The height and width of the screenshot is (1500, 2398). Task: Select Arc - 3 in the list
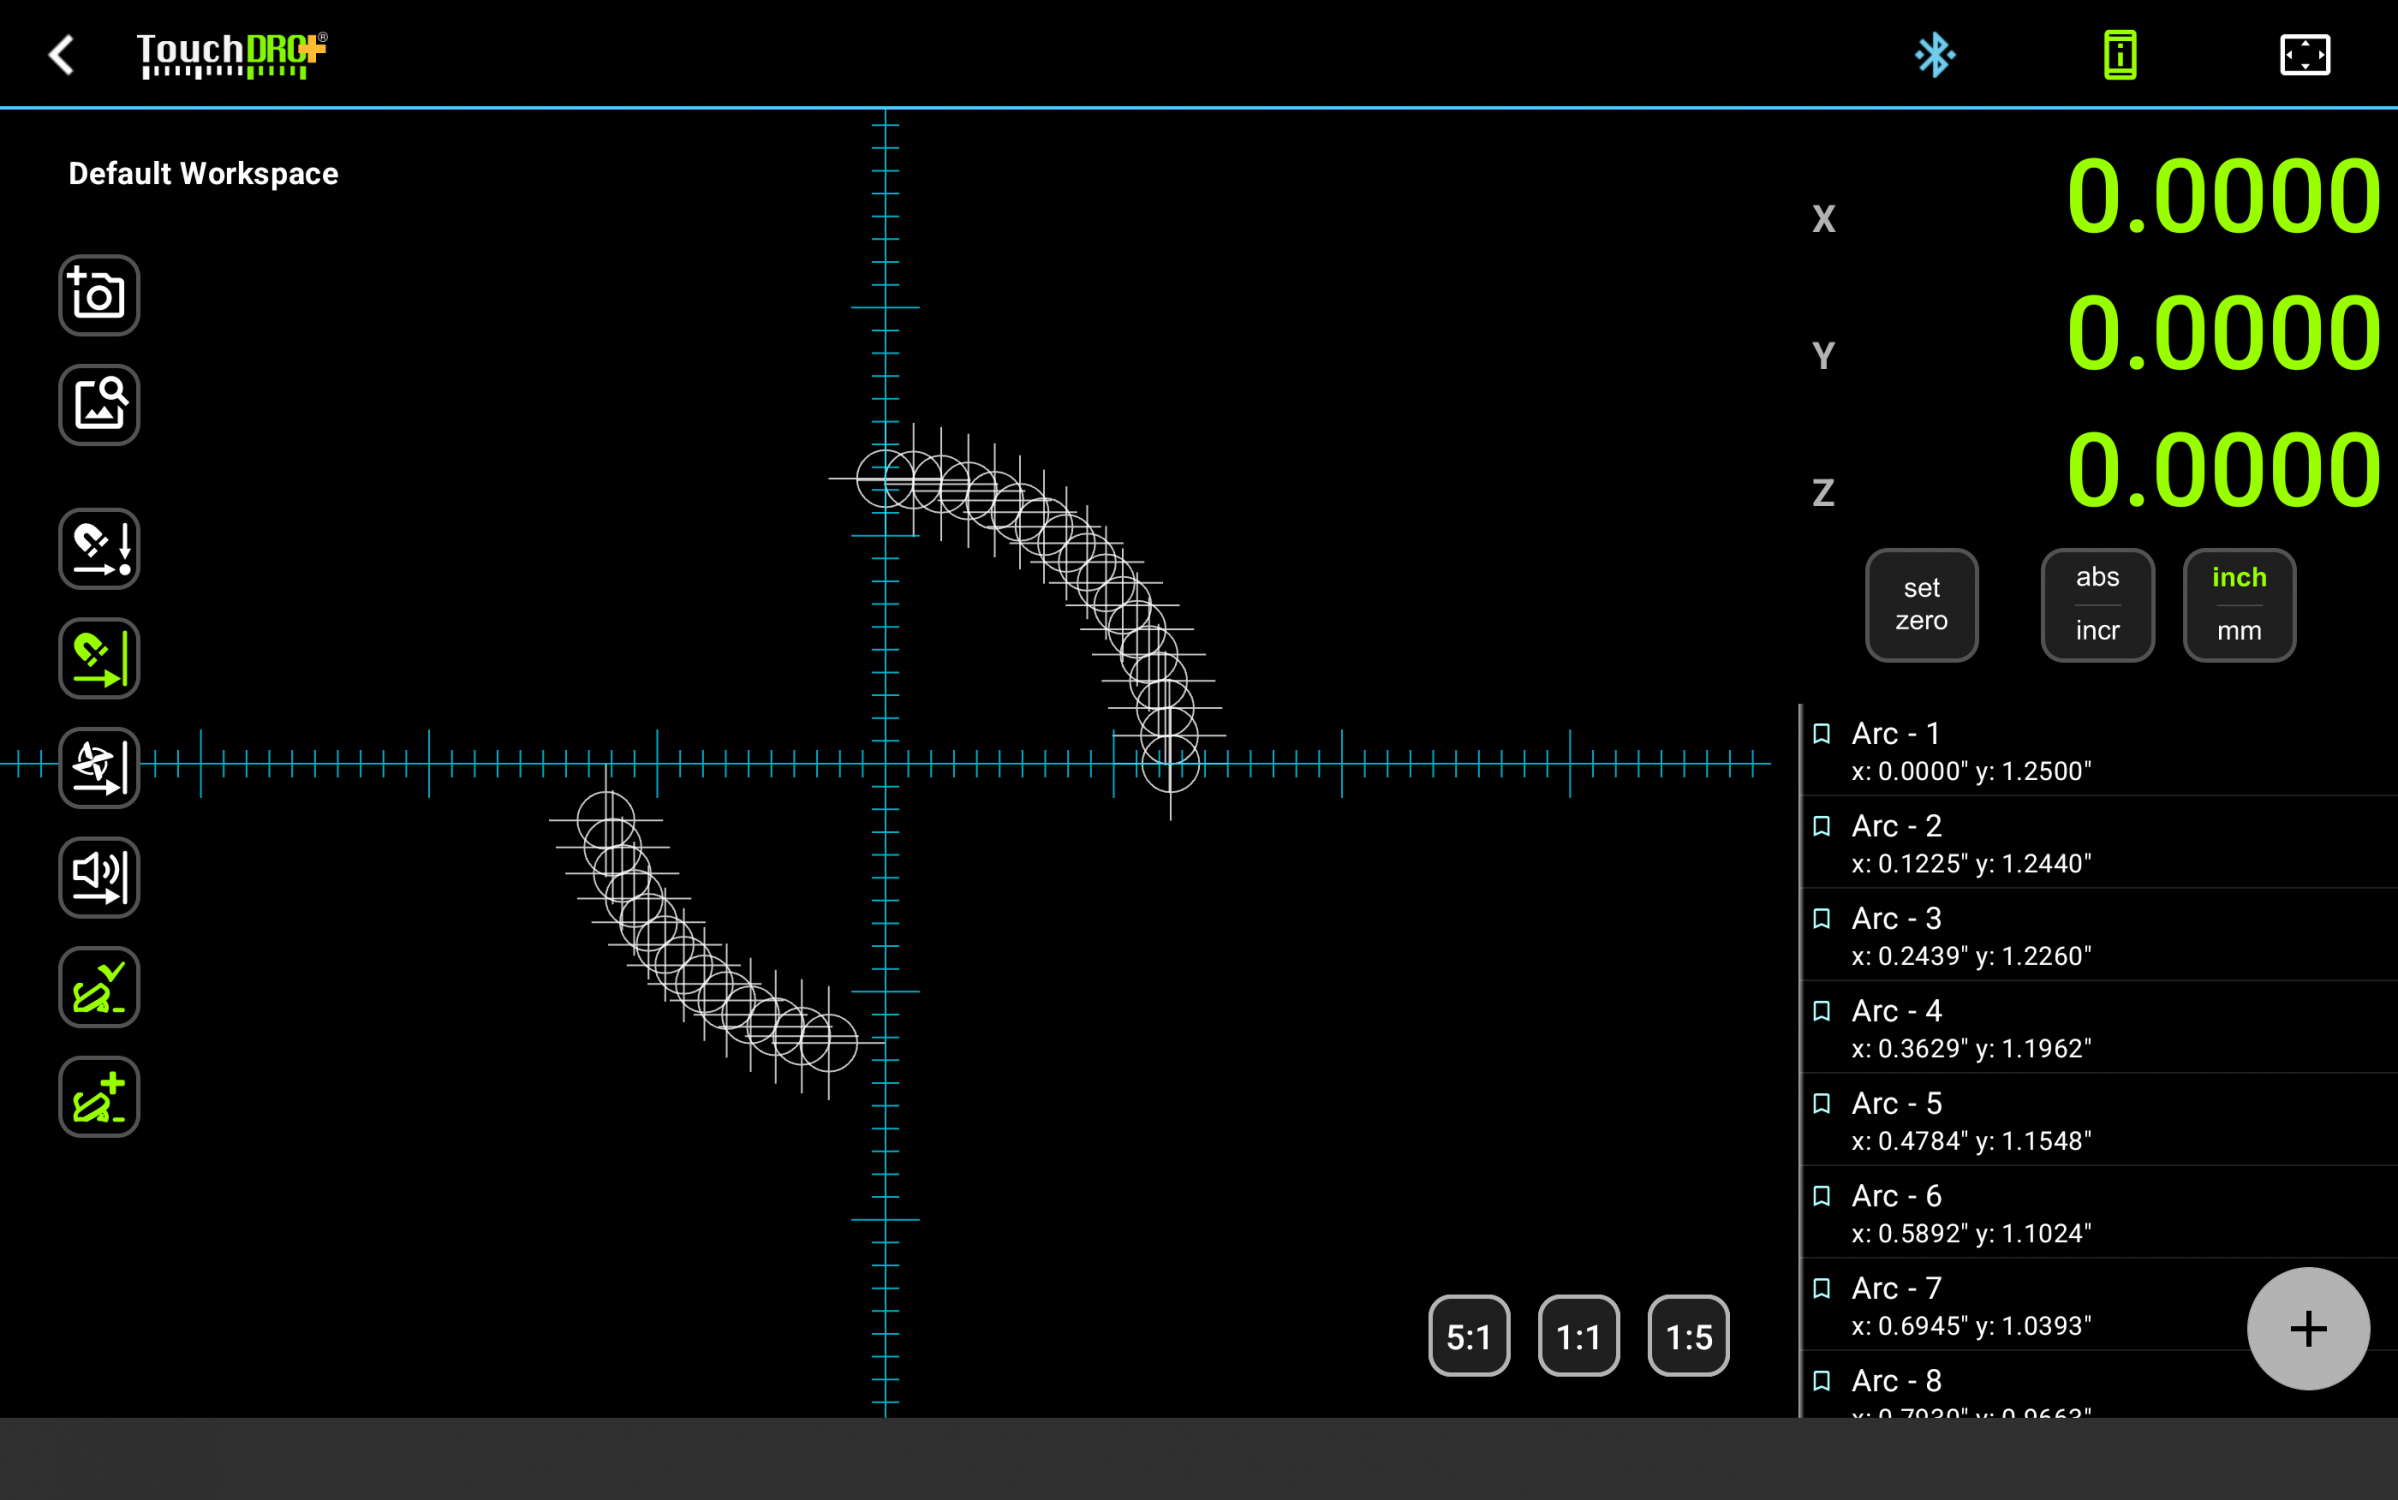coord(2099,935)
